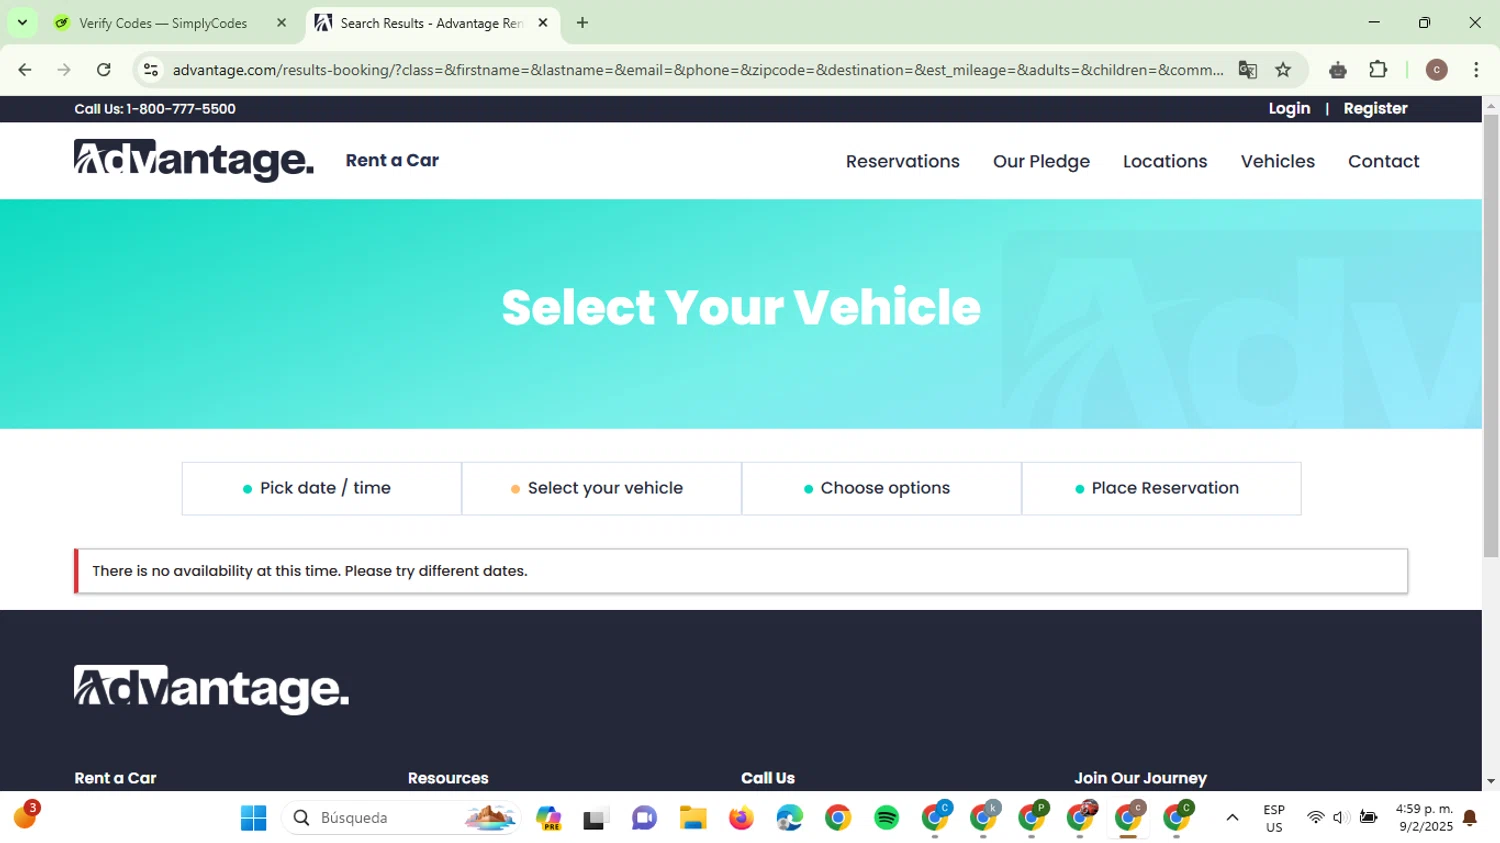Image resolution: width=1500 pixels, height=843 pixels.
Task: Click the page vertical scrollbar thumb
Action: click(1491, 335)
